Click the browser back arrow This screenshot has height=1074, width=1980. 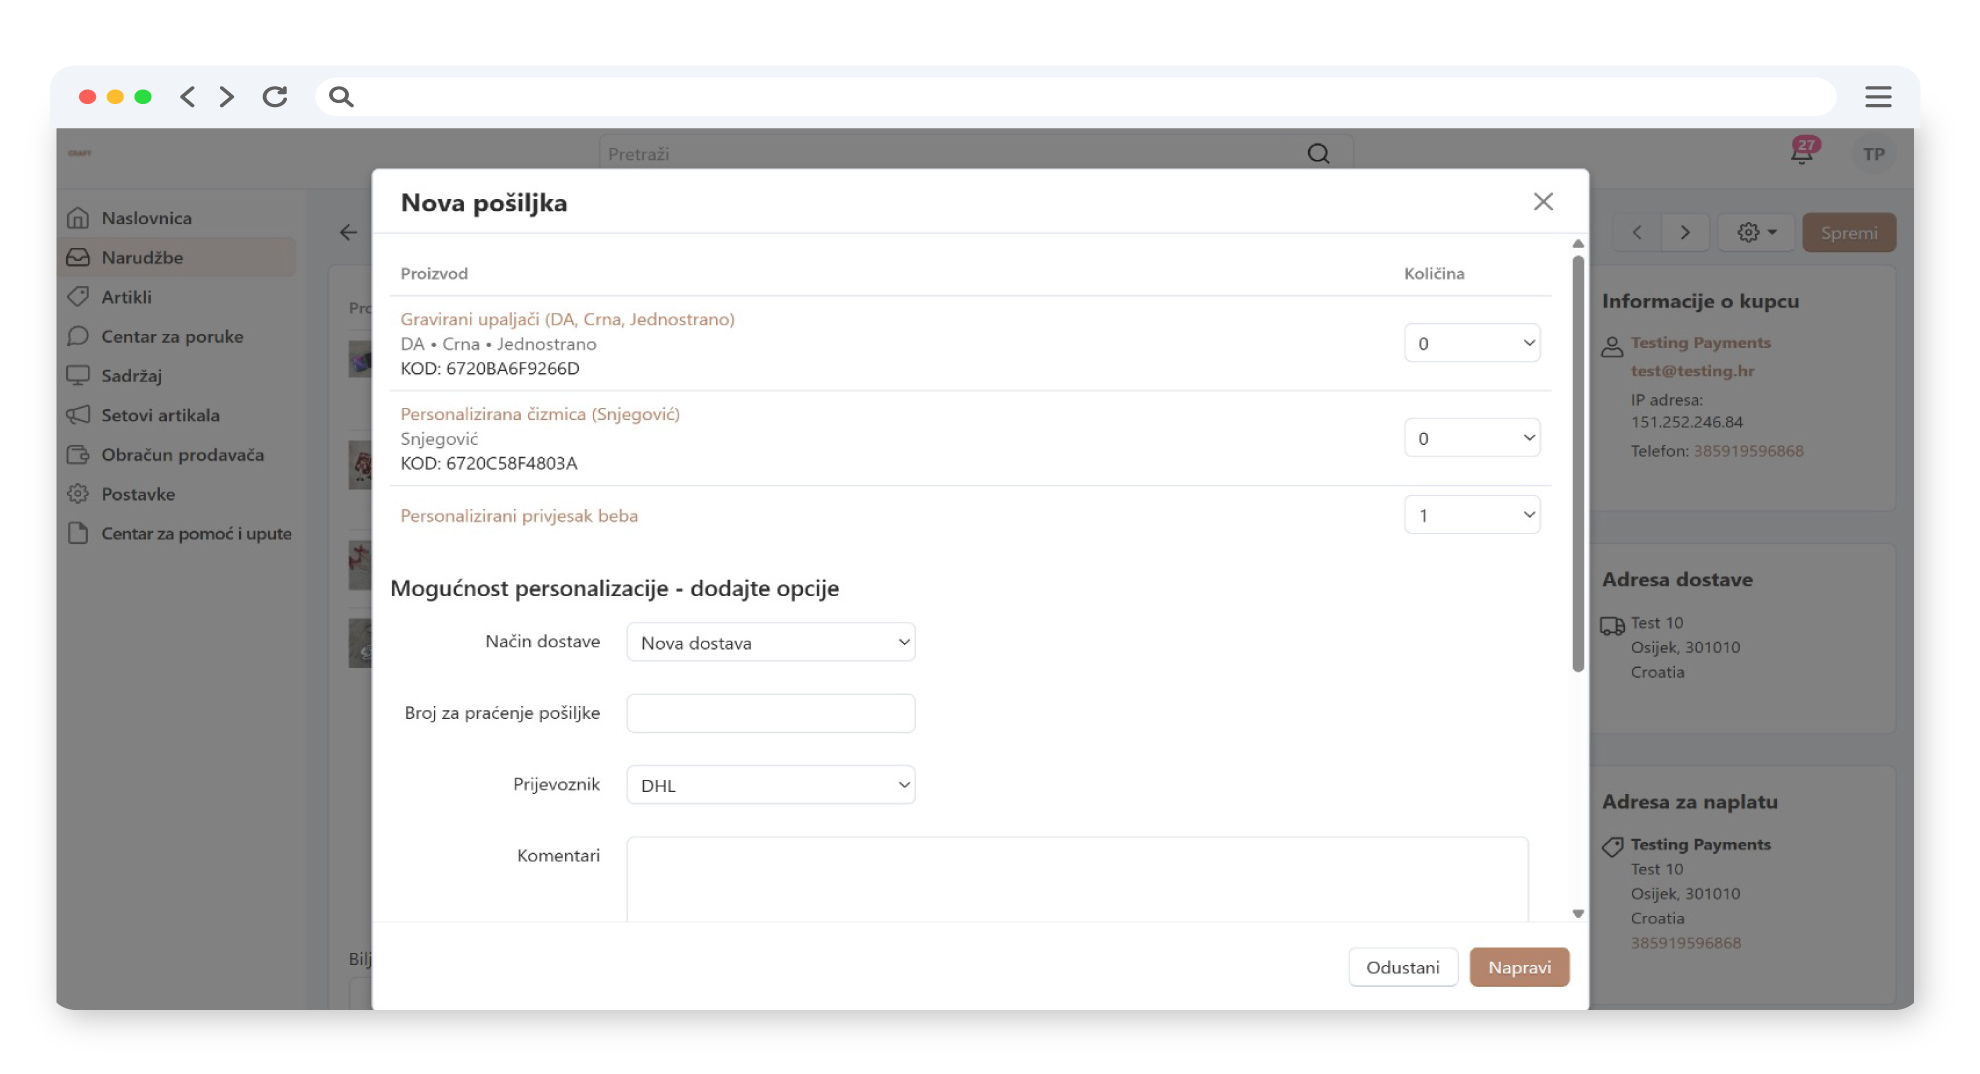[x=187, y=97]
